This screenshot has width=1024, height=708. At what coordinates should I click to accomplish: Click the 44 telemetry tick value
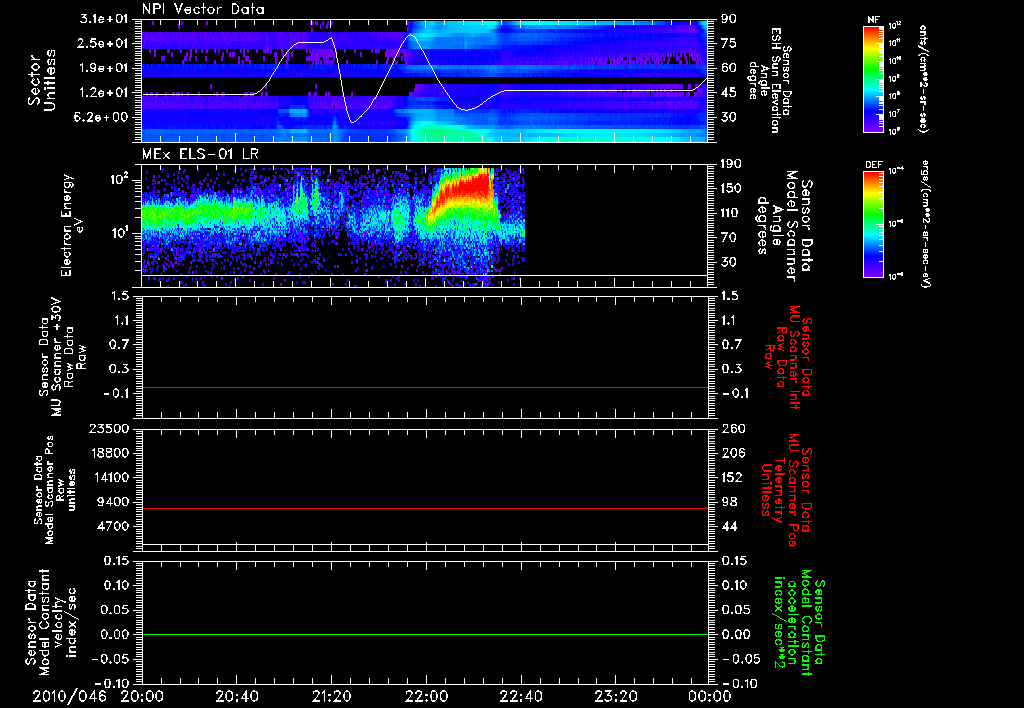[x=729, y=526]
